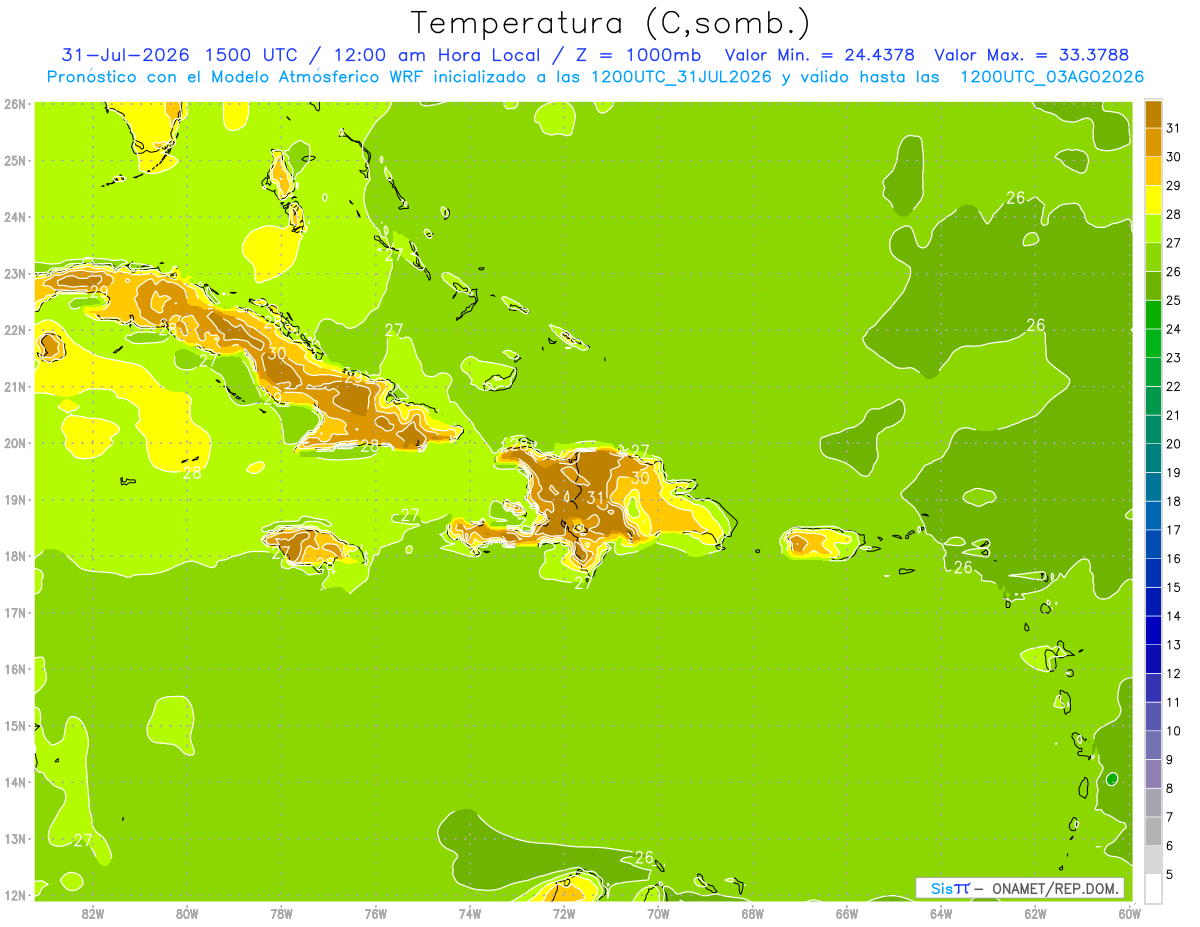This screenshot has width=1200, height=927.
Task: Select the yellow swatch between 28 and 29
Action: tap(1153, 200)
